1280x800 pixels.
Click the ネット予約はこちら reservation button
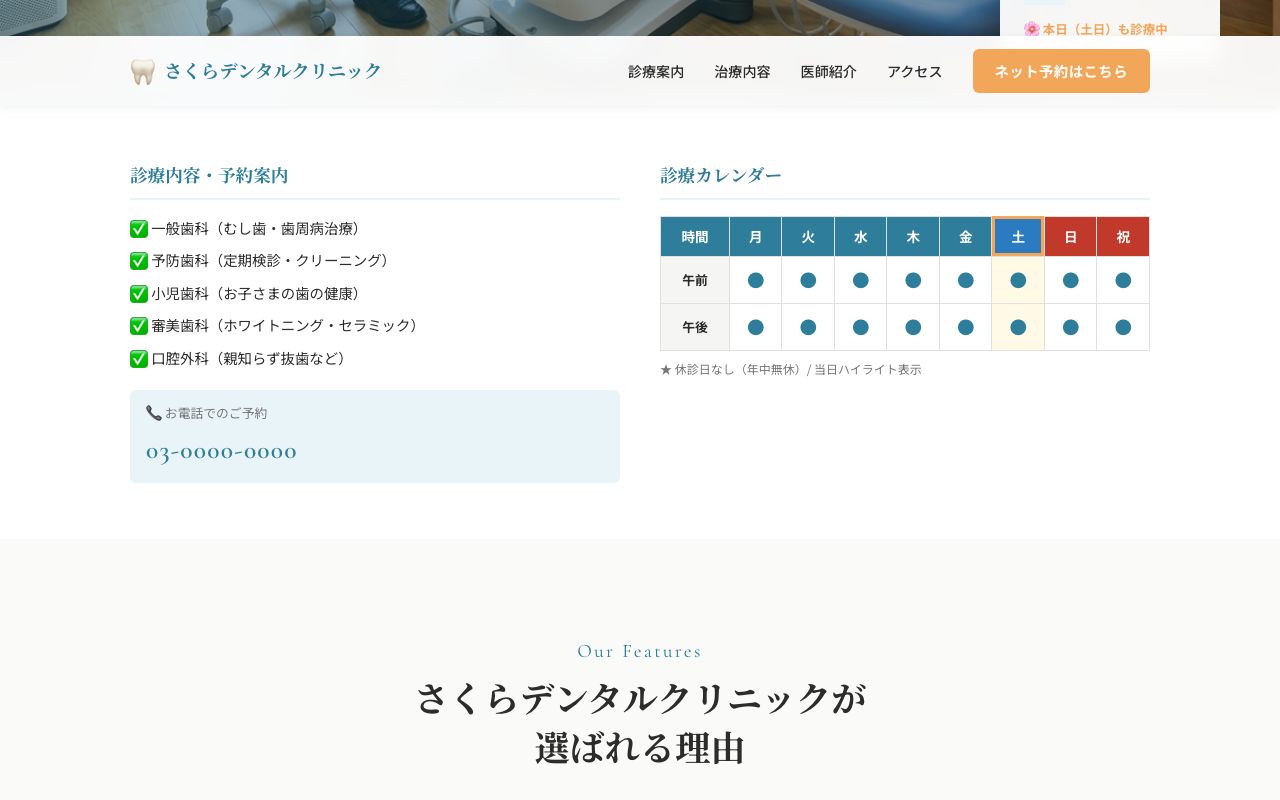coord(1061,71)
